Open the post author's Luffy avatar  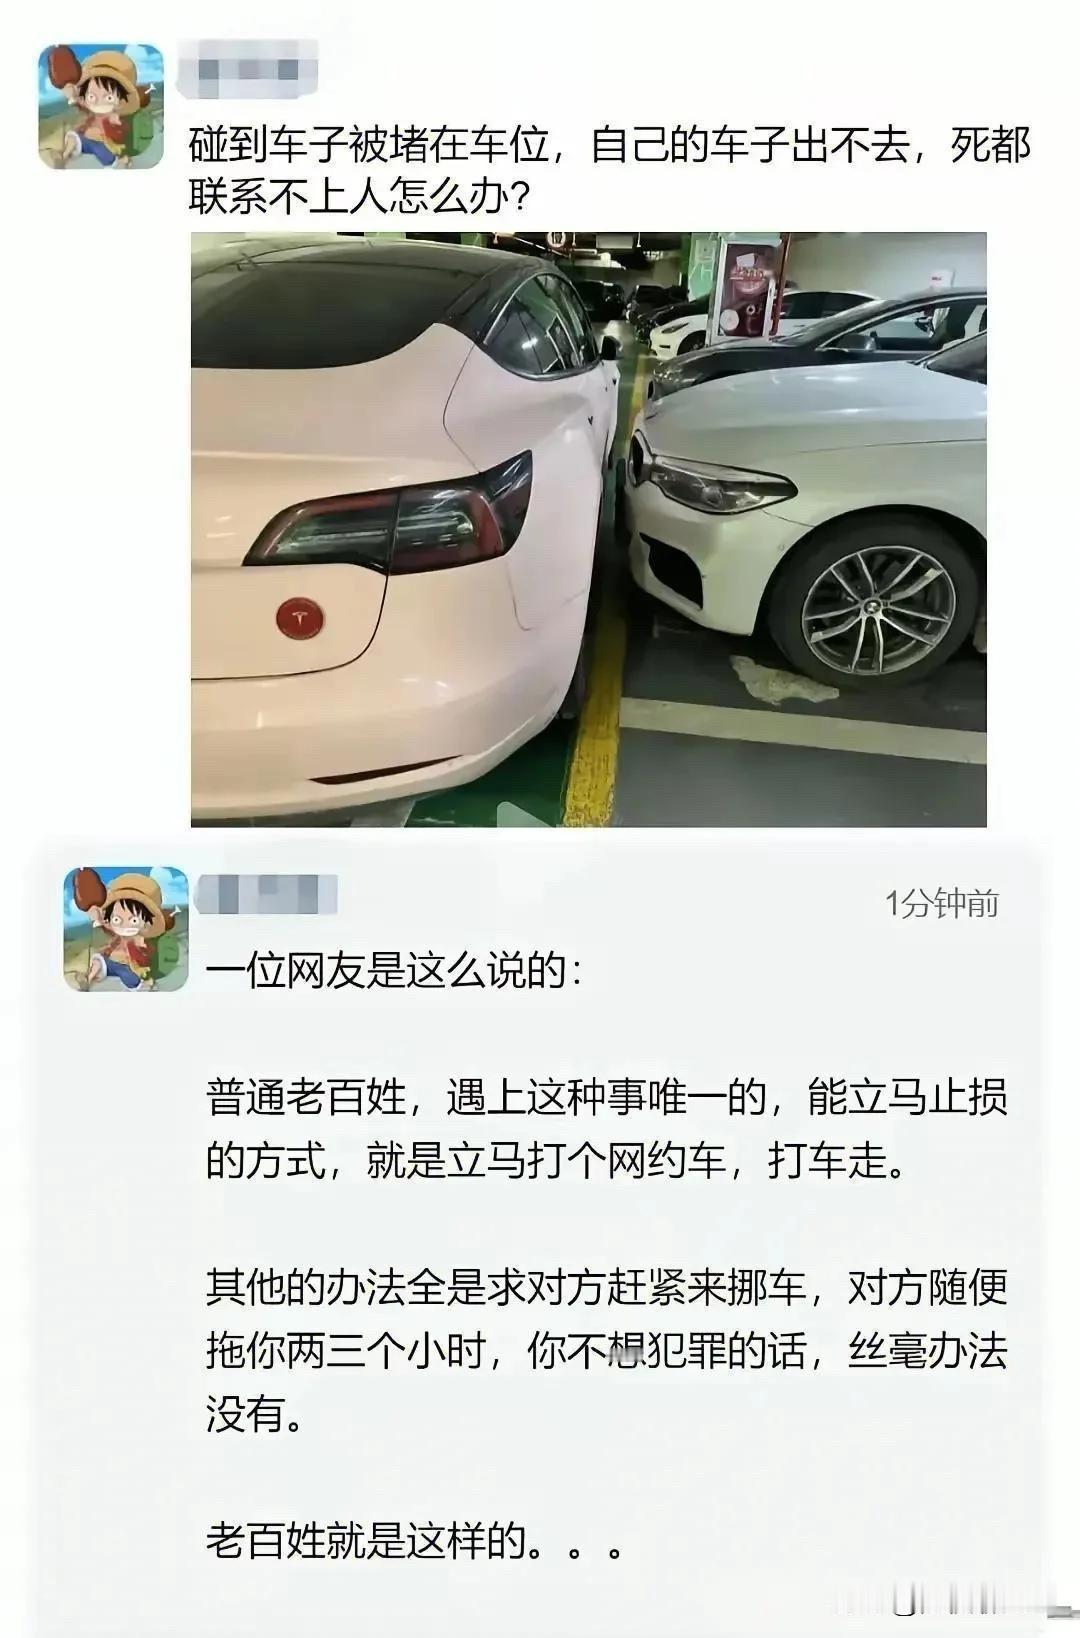[100, 106]
